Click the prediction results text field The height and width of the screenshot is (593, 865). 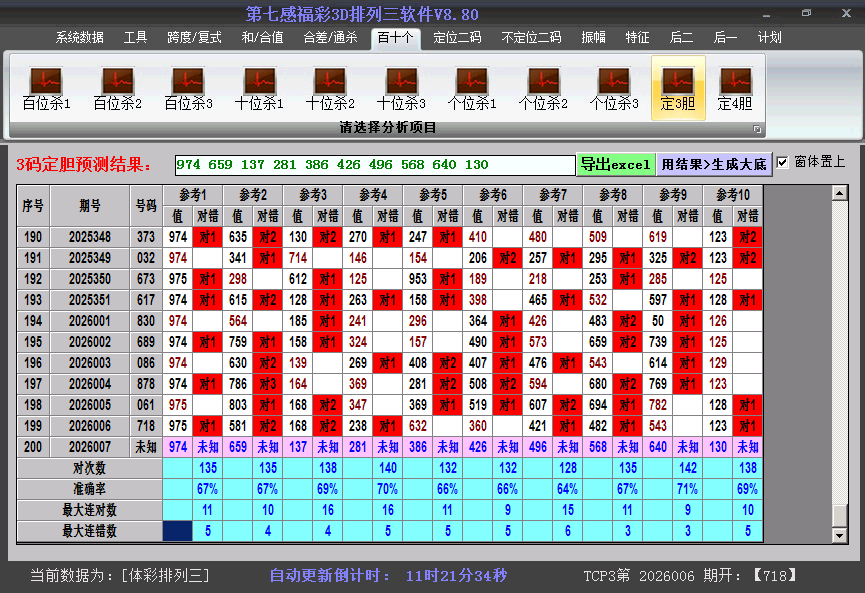point(374,165)
